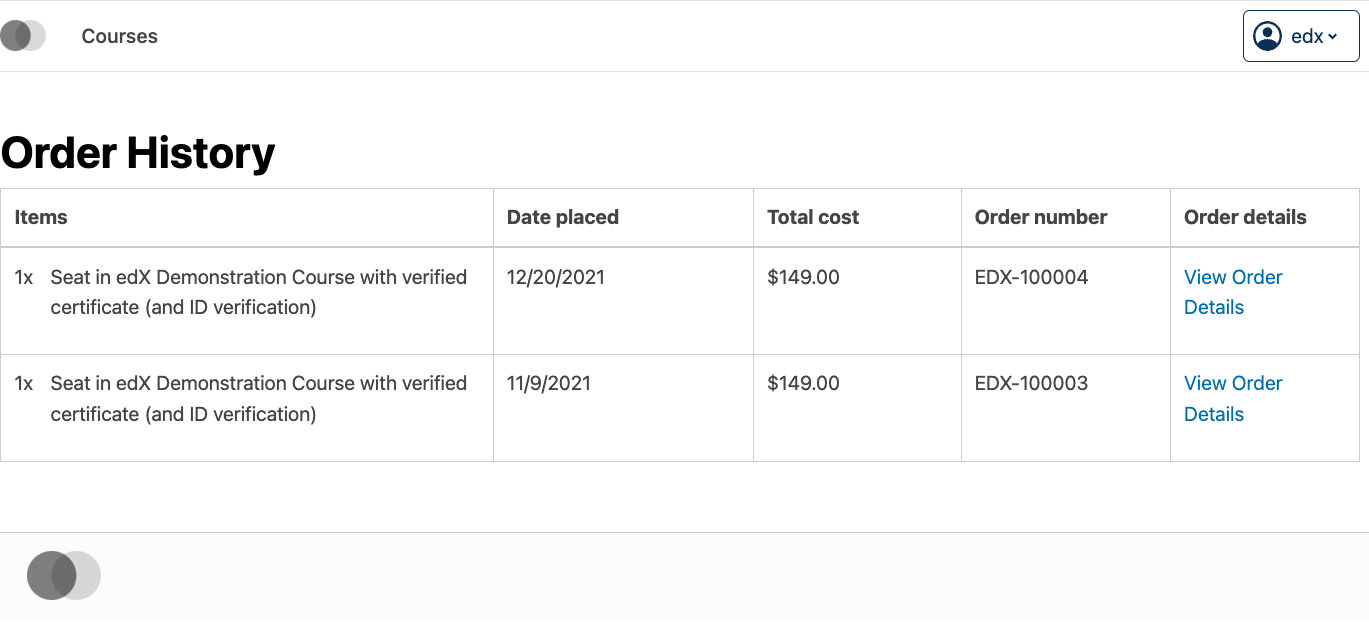Click the Items column header
Viewport: 1369px width, 626px height.
point(41,217)
